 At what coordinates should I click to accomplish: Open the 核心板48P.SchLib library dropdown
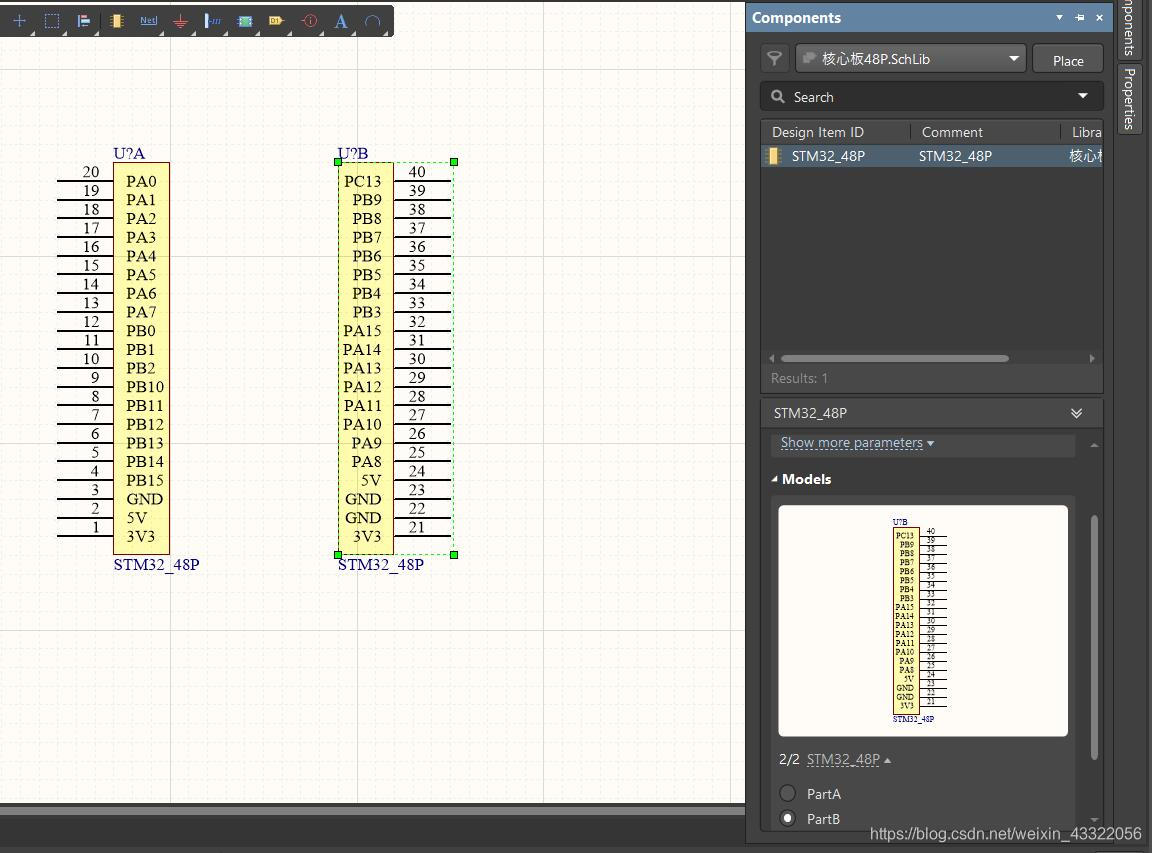point(911,59)
